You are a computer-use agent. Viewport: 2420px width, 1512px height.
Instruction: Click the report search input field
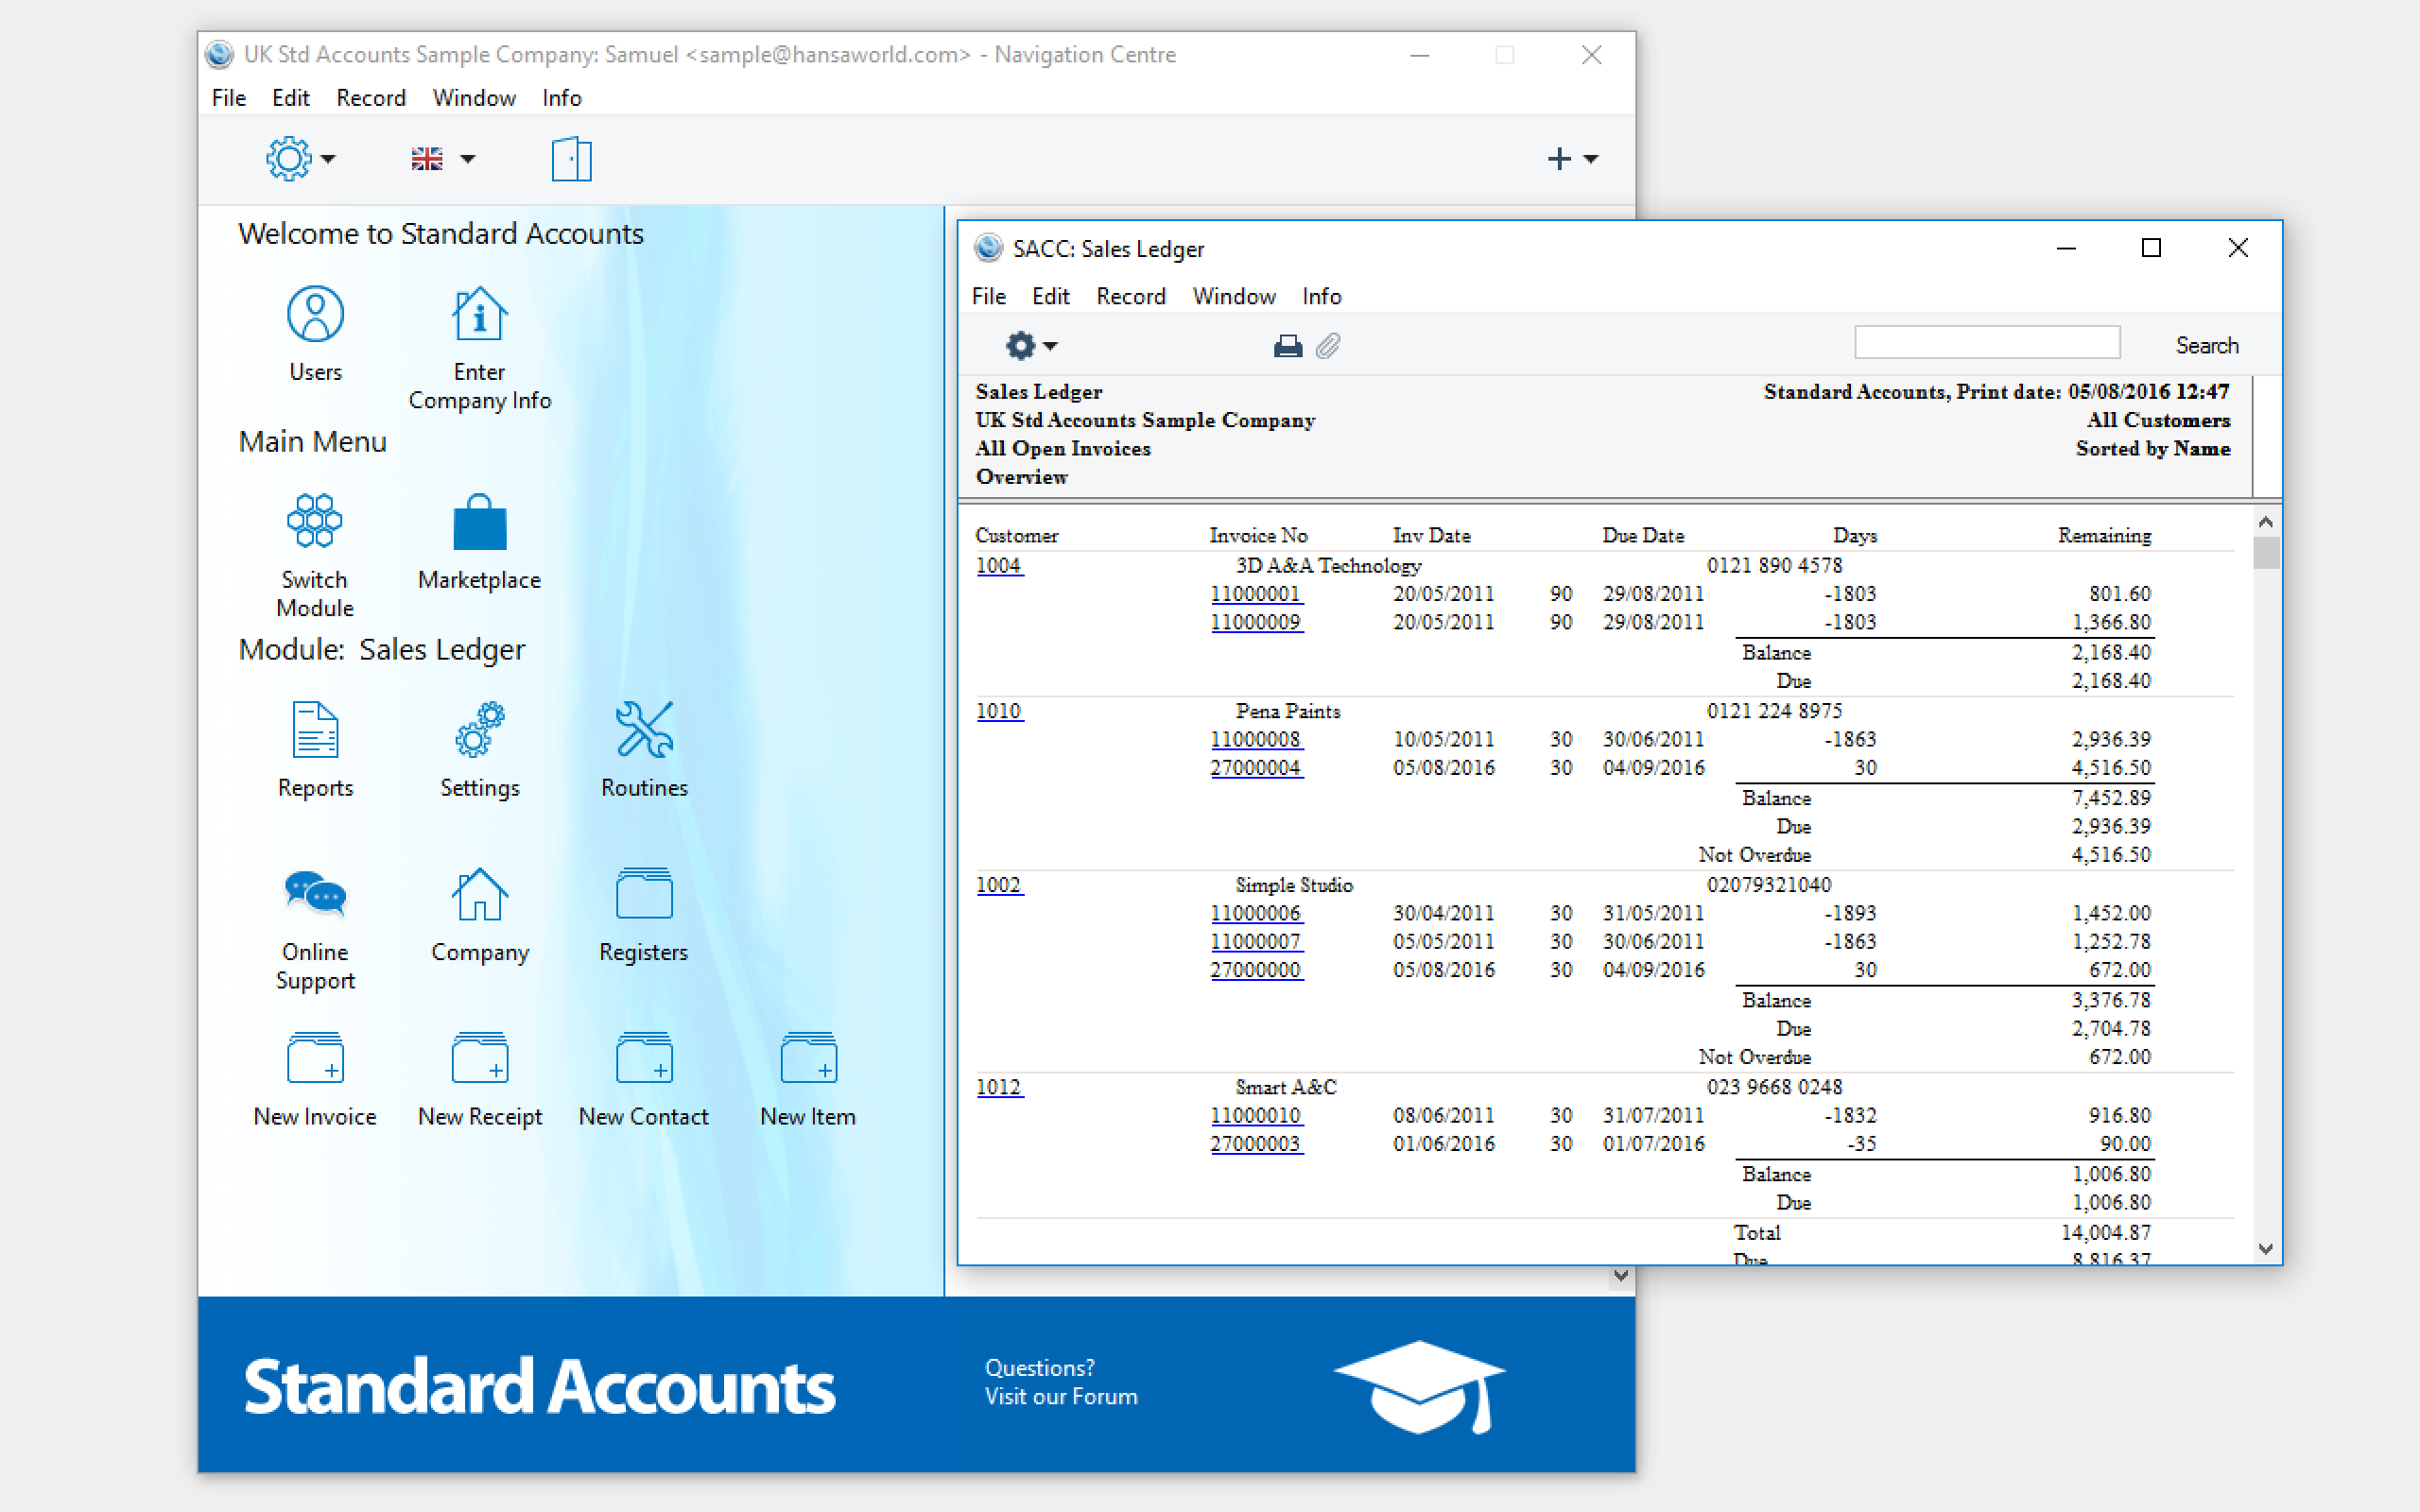(1986, 343)
